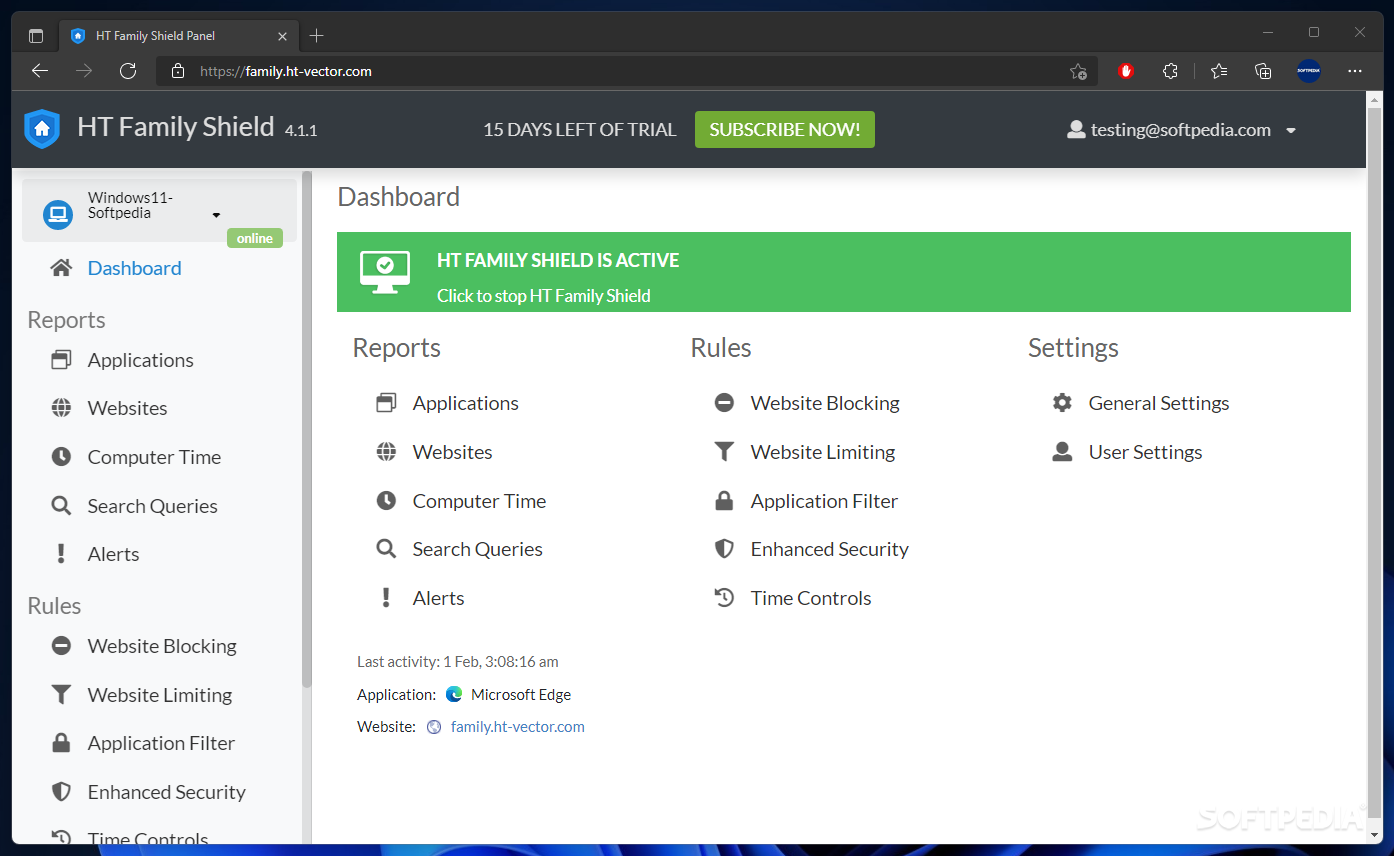The width and height of the screenshot is (1394, 856).
Task: Open User Settings link on dashboard
Action: click(1145, 452)
